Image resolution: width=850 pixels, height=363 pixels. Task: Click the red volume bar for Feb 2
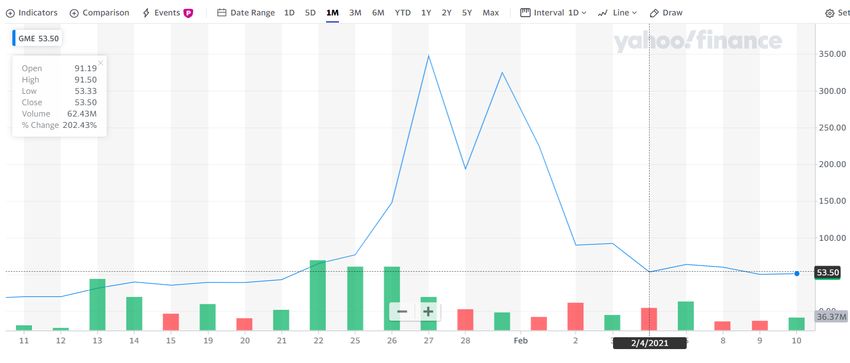575,316
